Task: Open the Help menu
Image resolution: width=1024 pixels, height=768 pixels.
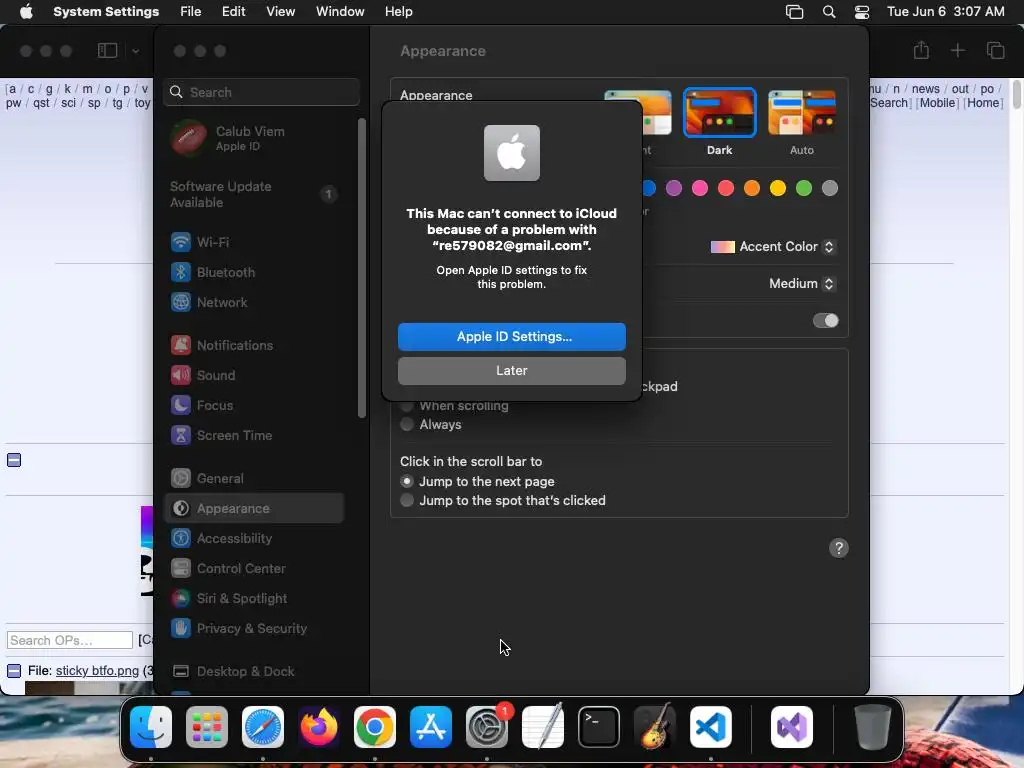Action: [398, 12]
